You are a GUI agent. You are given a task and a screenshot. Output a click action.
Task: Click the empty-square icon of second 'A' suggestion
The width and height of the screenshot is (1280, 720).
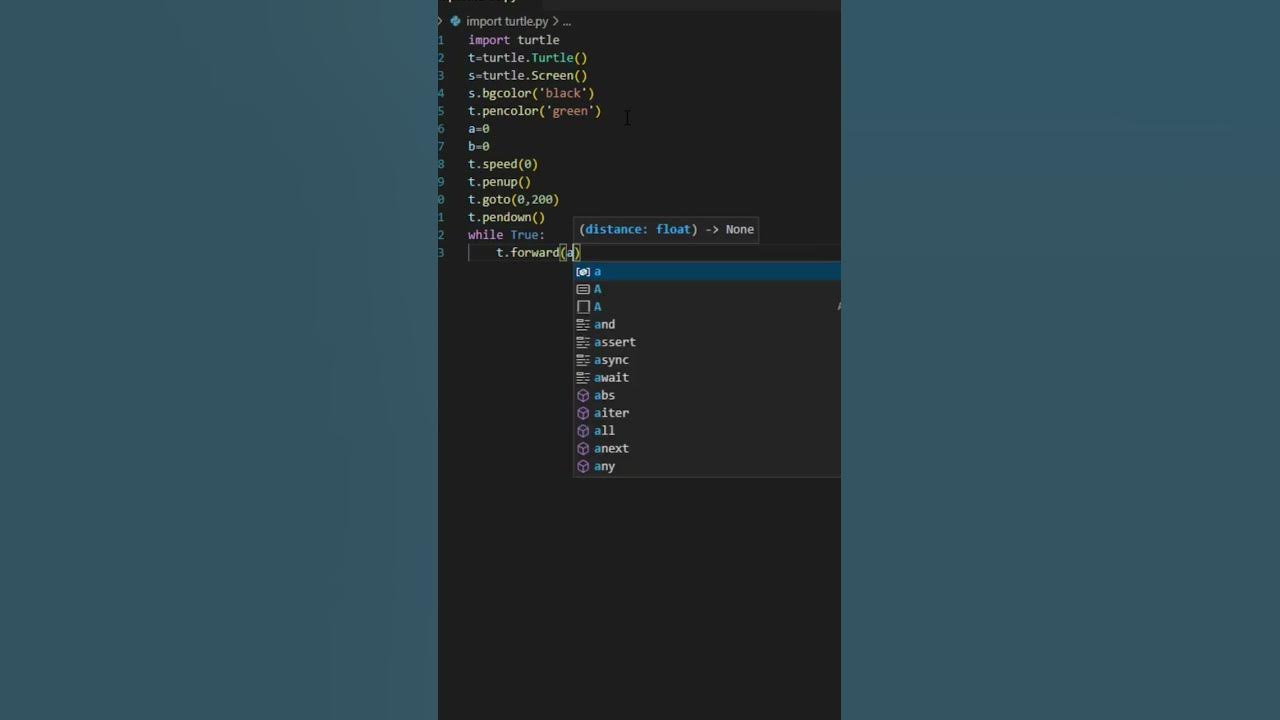583,307
